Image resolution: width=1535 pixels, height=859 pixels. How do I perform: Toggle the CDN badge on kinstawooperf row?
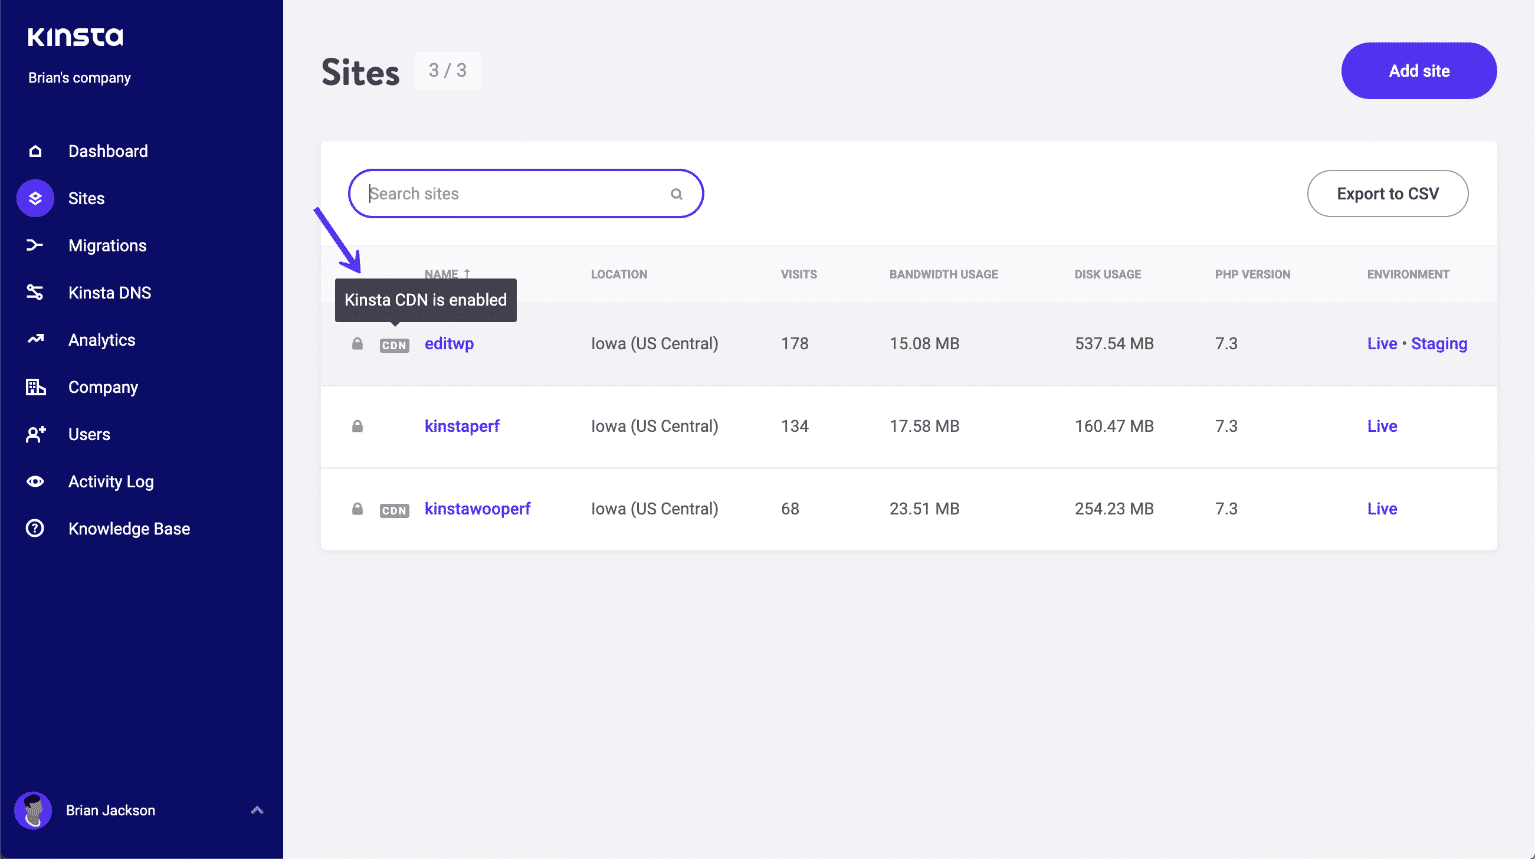pyautogui.click(x=394, y=509)
